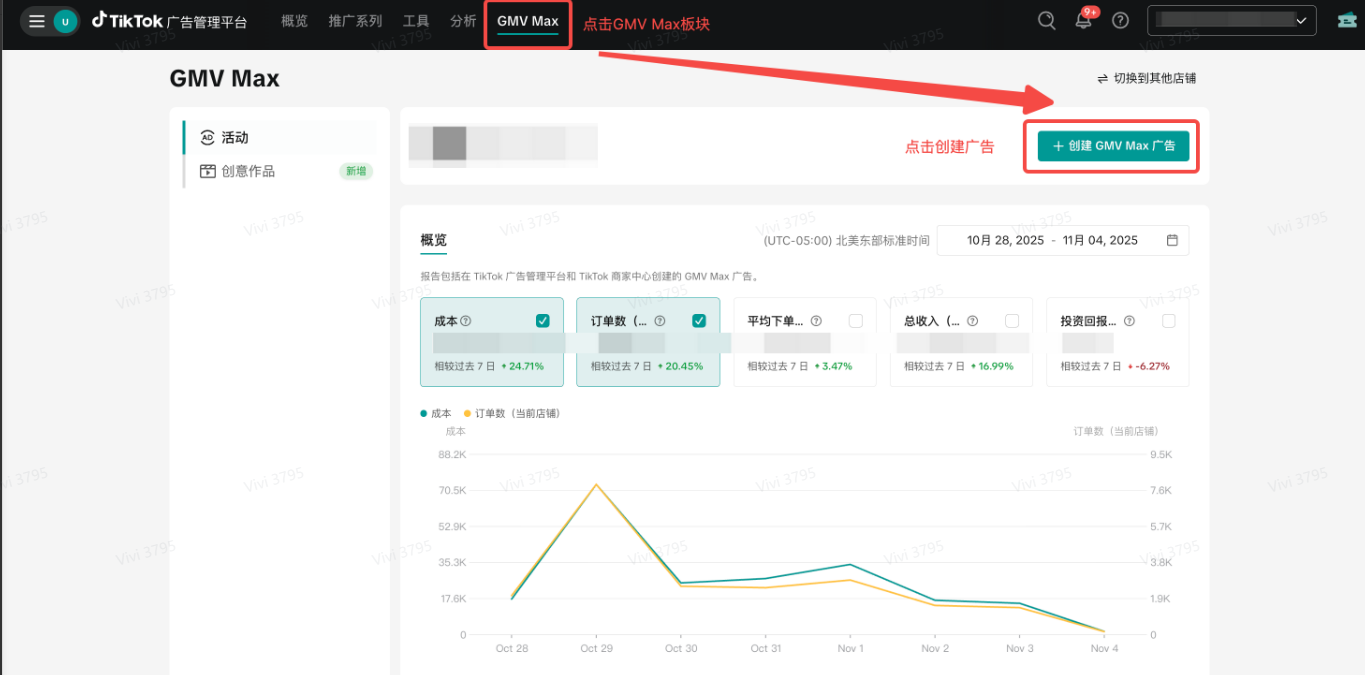Image resolution: width=1365 pixels, height=675 pixels.
Task: Select the 活动 sidebar icon
Action: coord(207,137)
